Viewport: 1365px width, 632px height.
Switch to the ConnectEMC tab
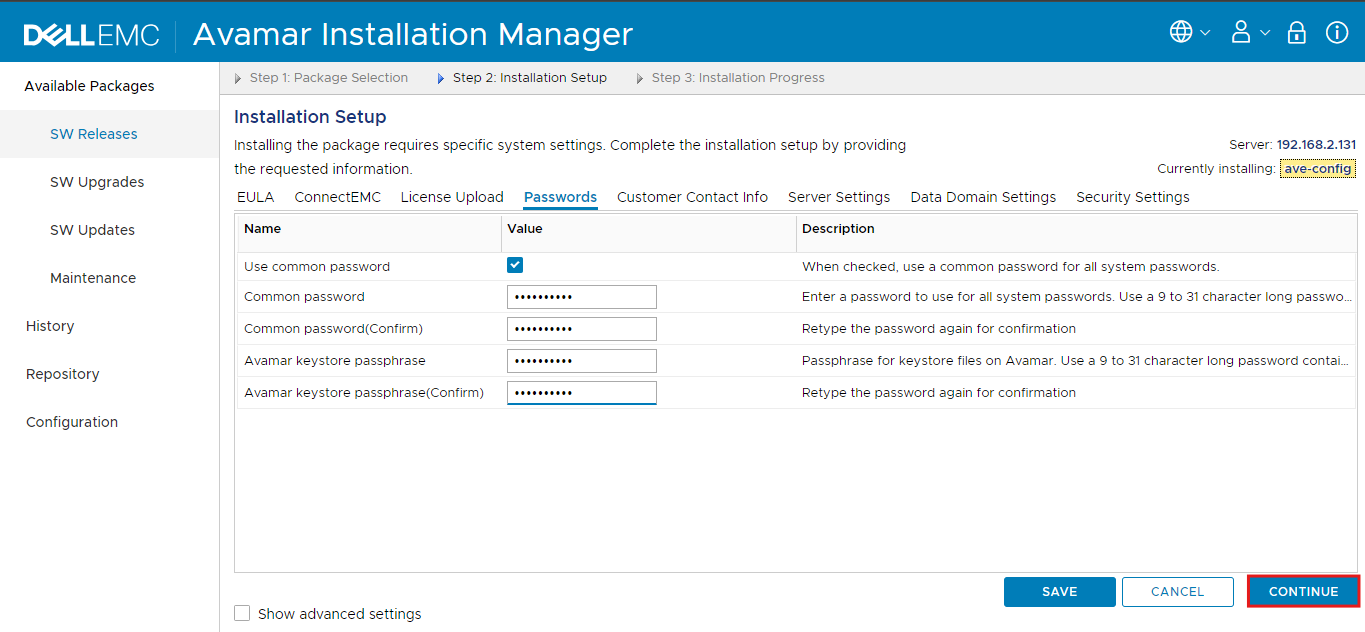(x=337, y=197)
